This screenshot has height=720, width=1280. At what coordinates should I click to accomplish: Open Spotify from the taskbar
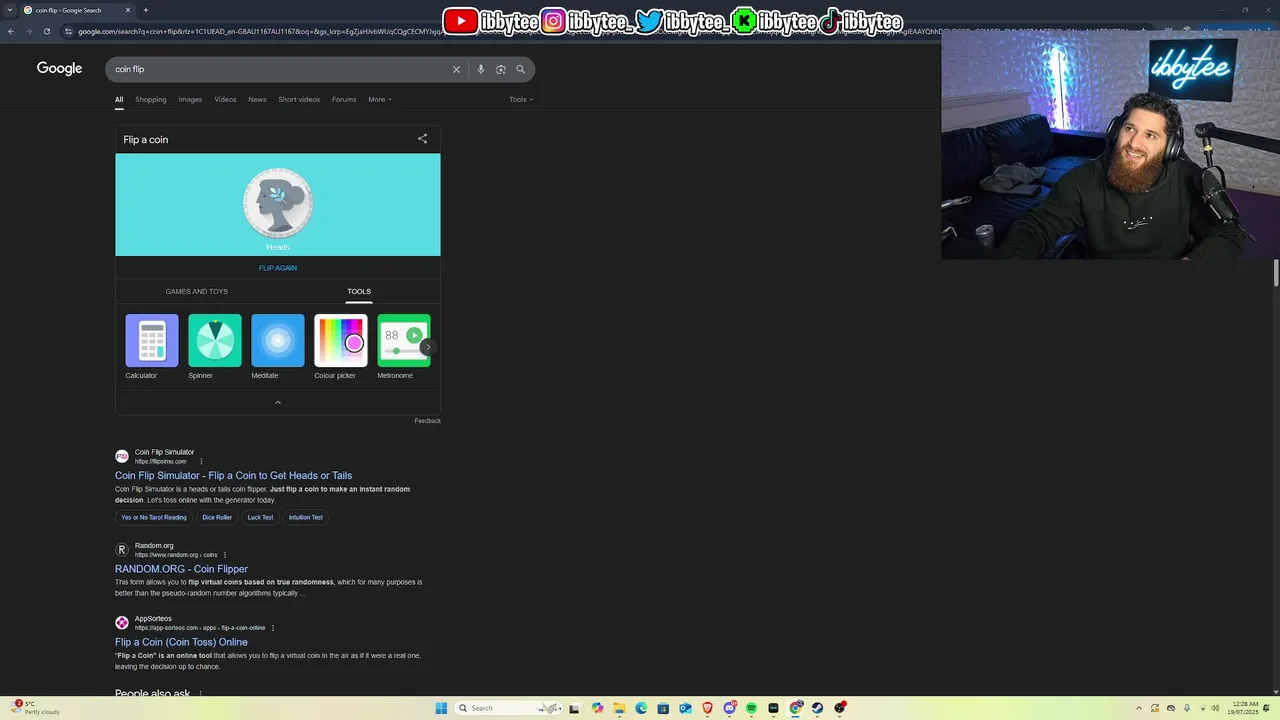[751, 708]
